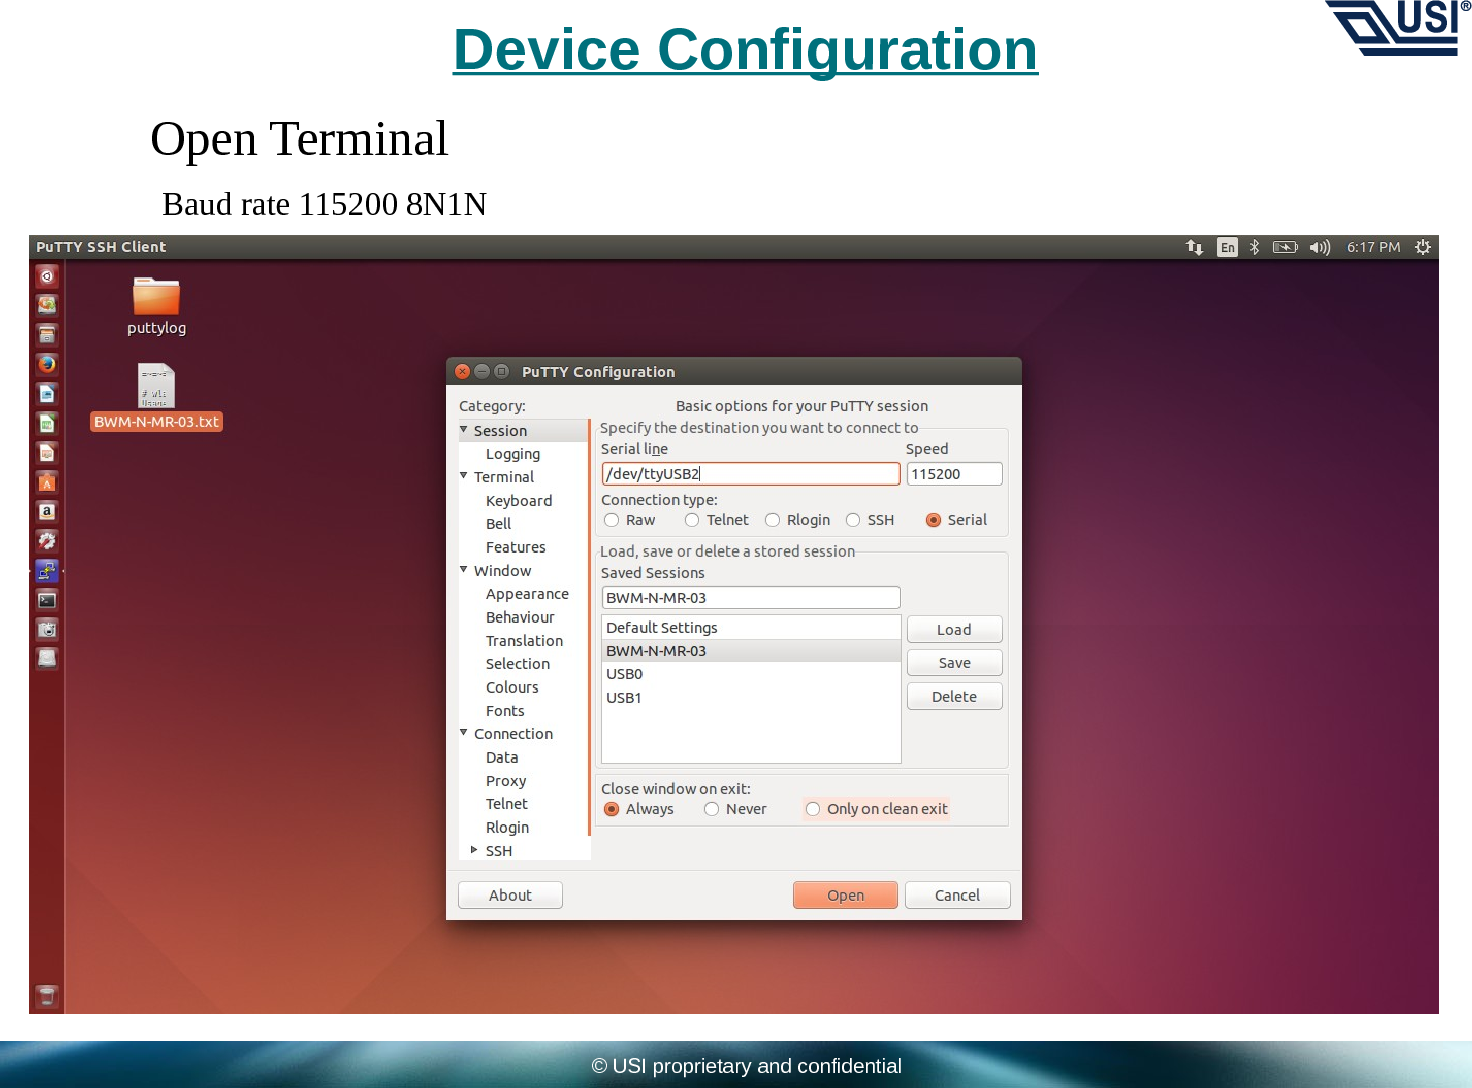Open the En keyboard layout indicator
1472x1088 pixels.
[1227, 247]
